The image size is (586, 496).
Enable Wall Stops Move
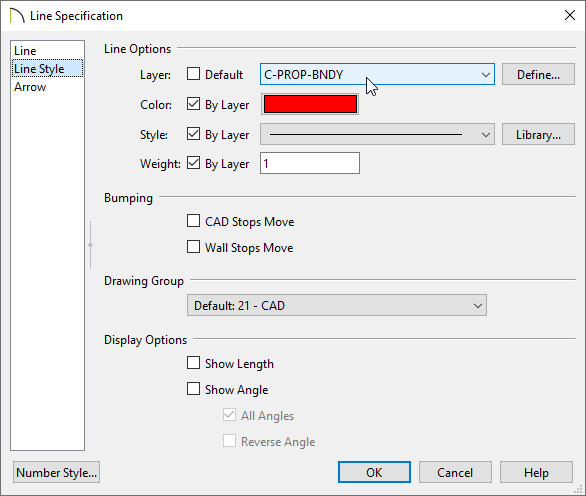pos(193,247)
